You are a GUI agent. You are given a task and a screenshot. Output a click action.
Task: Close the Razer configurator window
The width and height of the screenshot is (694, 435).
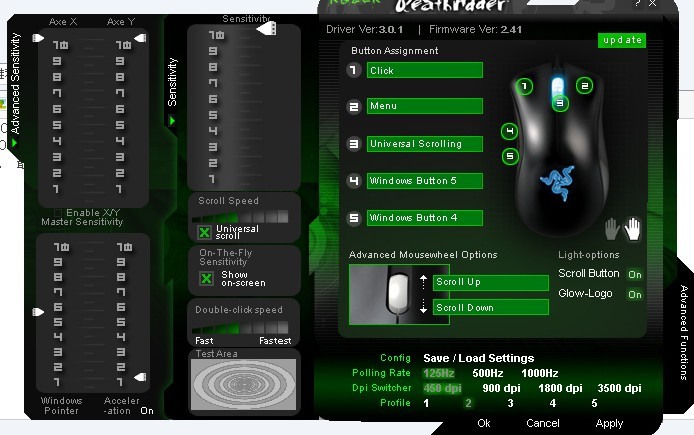pyautogui.click(x=652, y=4)
